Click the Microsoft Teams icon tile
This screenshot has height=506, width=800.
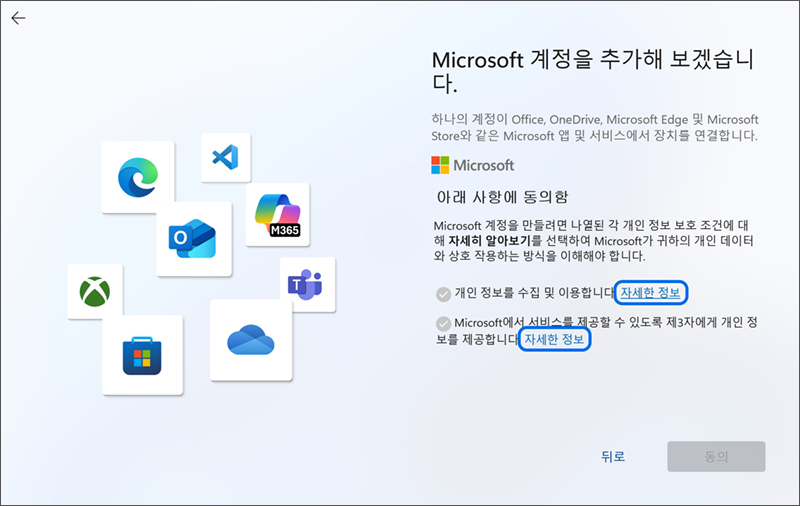pos(308,284)
